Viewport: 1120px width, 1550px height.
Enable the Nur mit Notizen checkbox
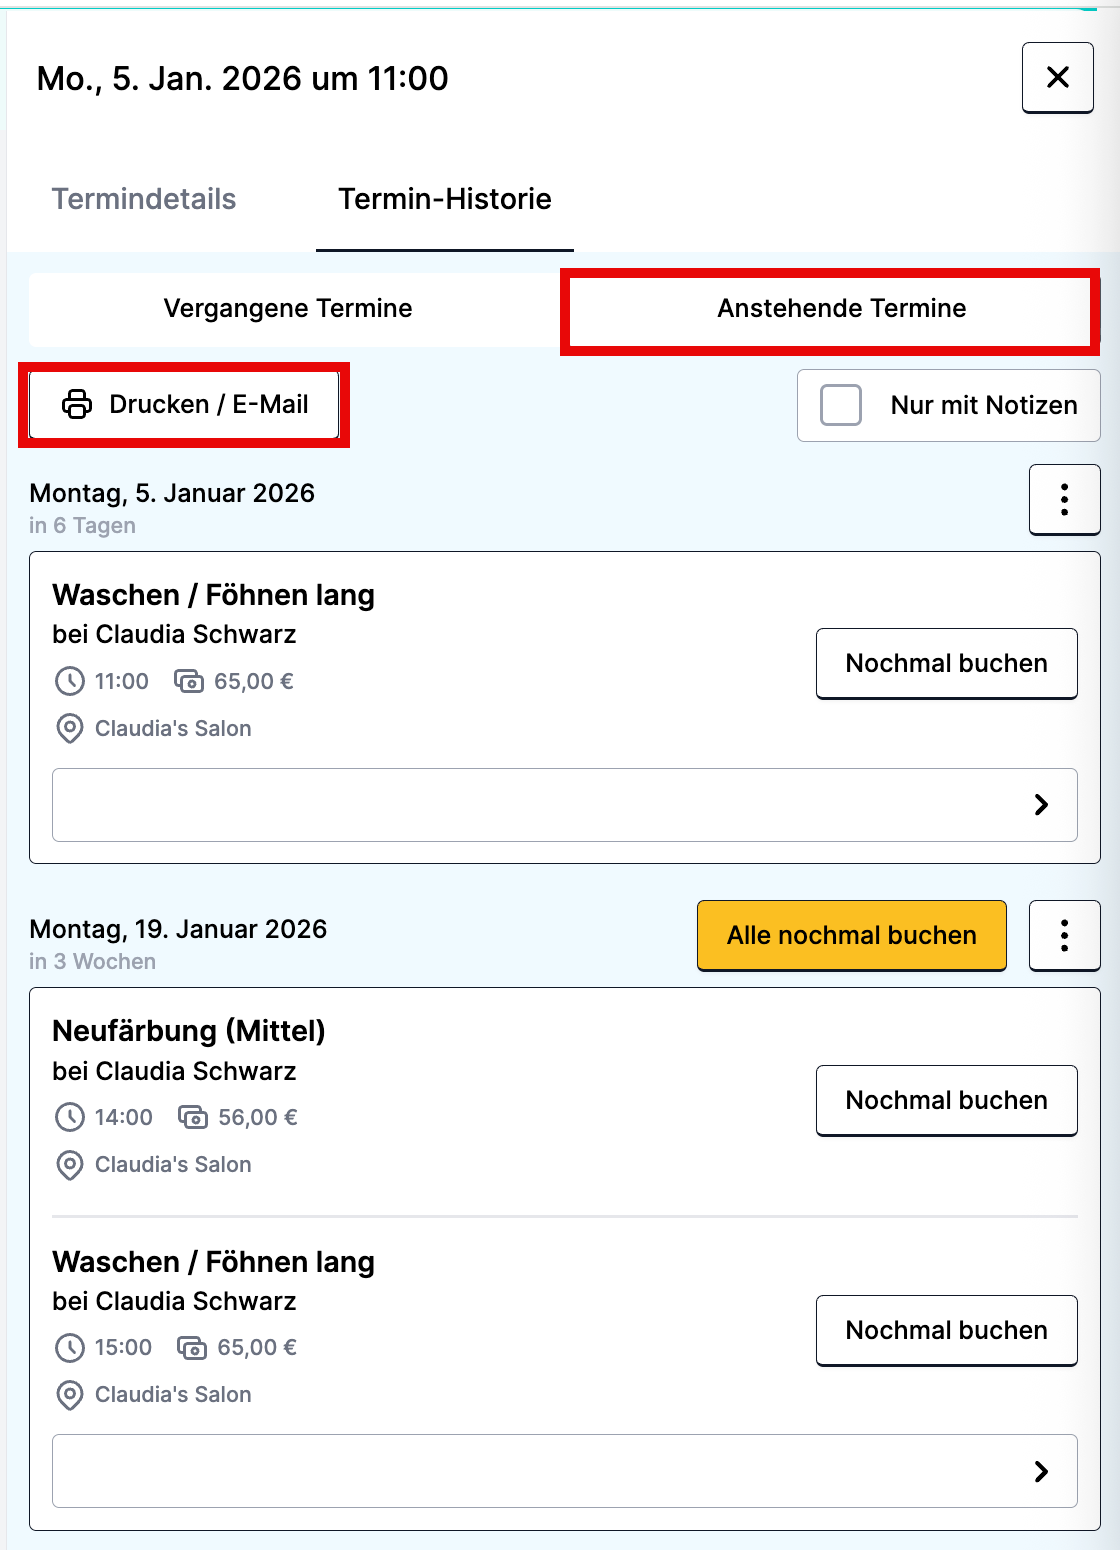(x=841, y=405)
